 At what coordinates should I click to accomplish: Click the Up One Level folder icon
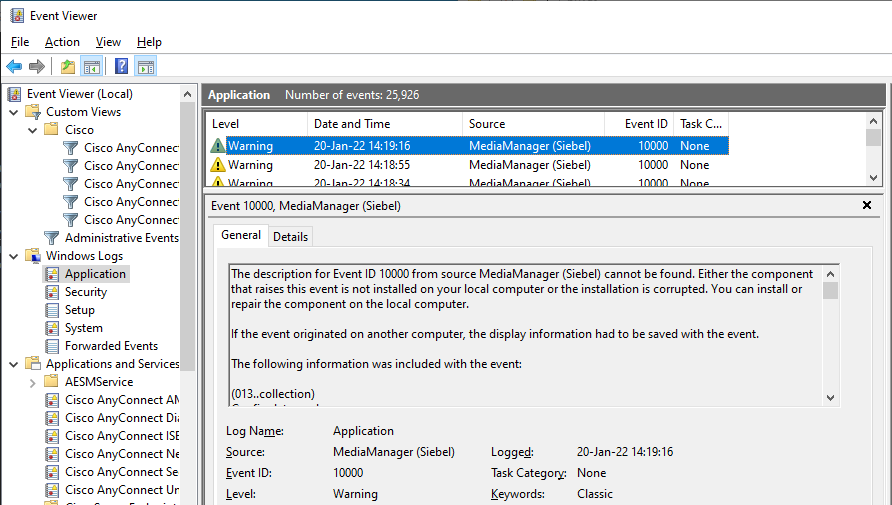click(68, 67)
